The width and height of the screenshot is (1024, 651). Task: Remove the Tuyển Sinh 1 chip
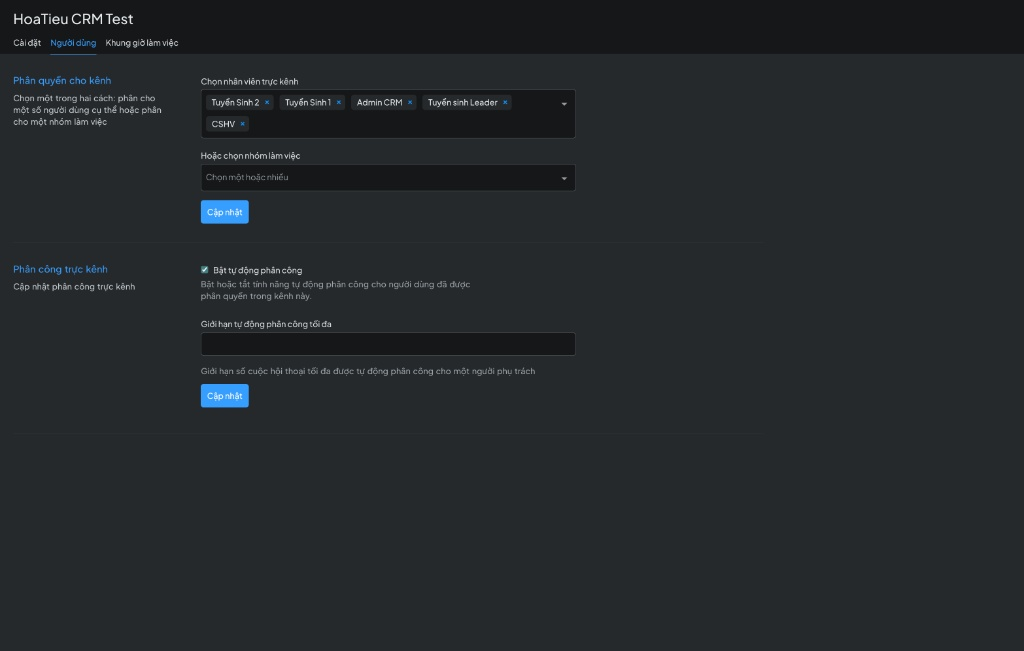click(x=339, y=102)
